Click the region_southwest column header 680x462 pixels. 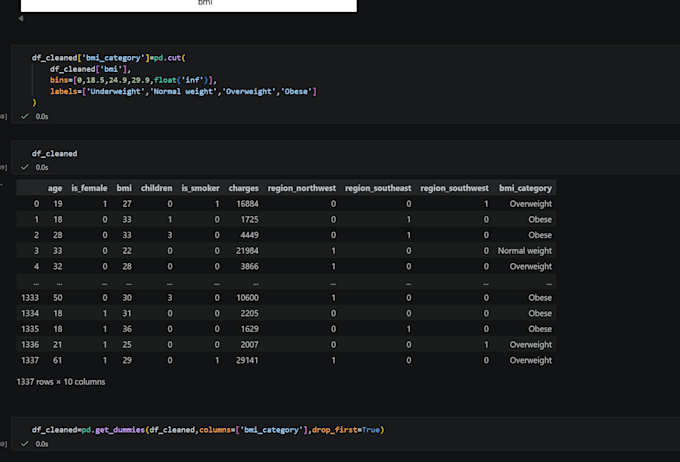click(x=454, y=188)
